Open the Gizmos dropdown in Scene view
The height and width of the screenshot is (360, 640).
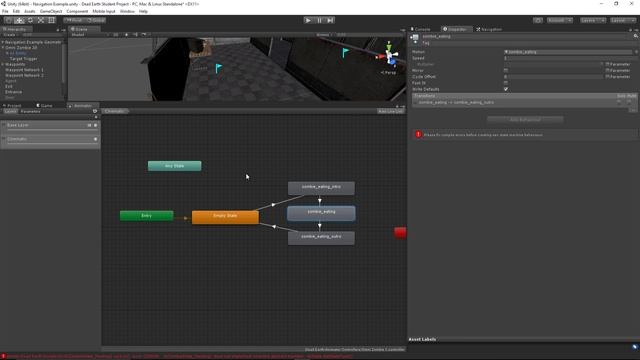point(324,35)
